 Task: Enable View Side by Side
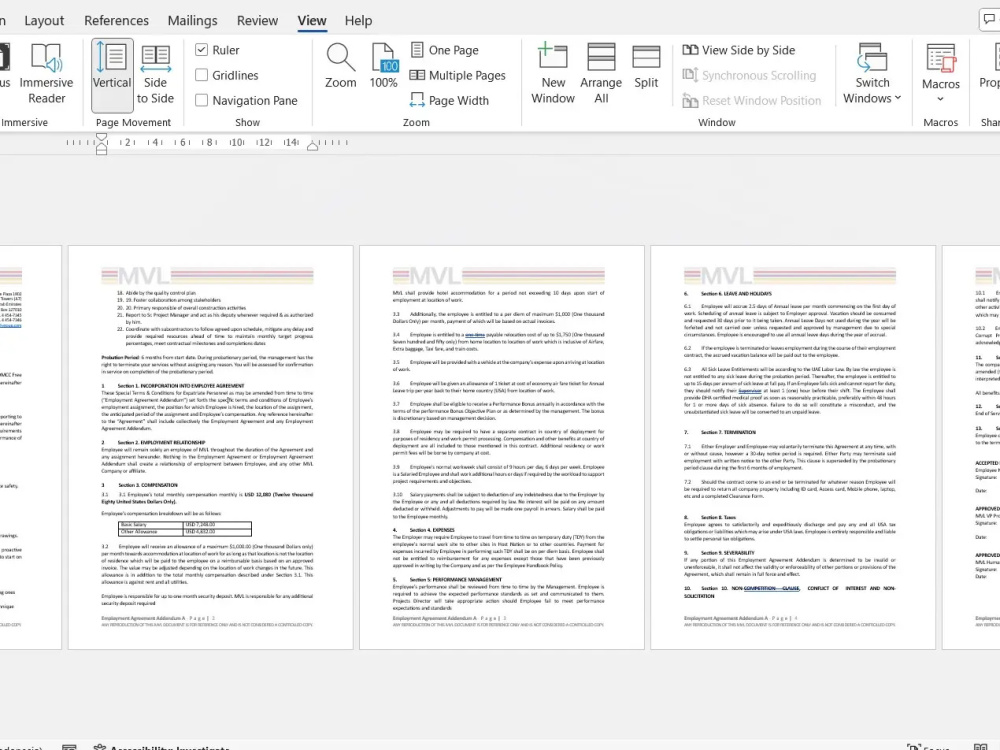pyautogui.click(x=739, y=50)
